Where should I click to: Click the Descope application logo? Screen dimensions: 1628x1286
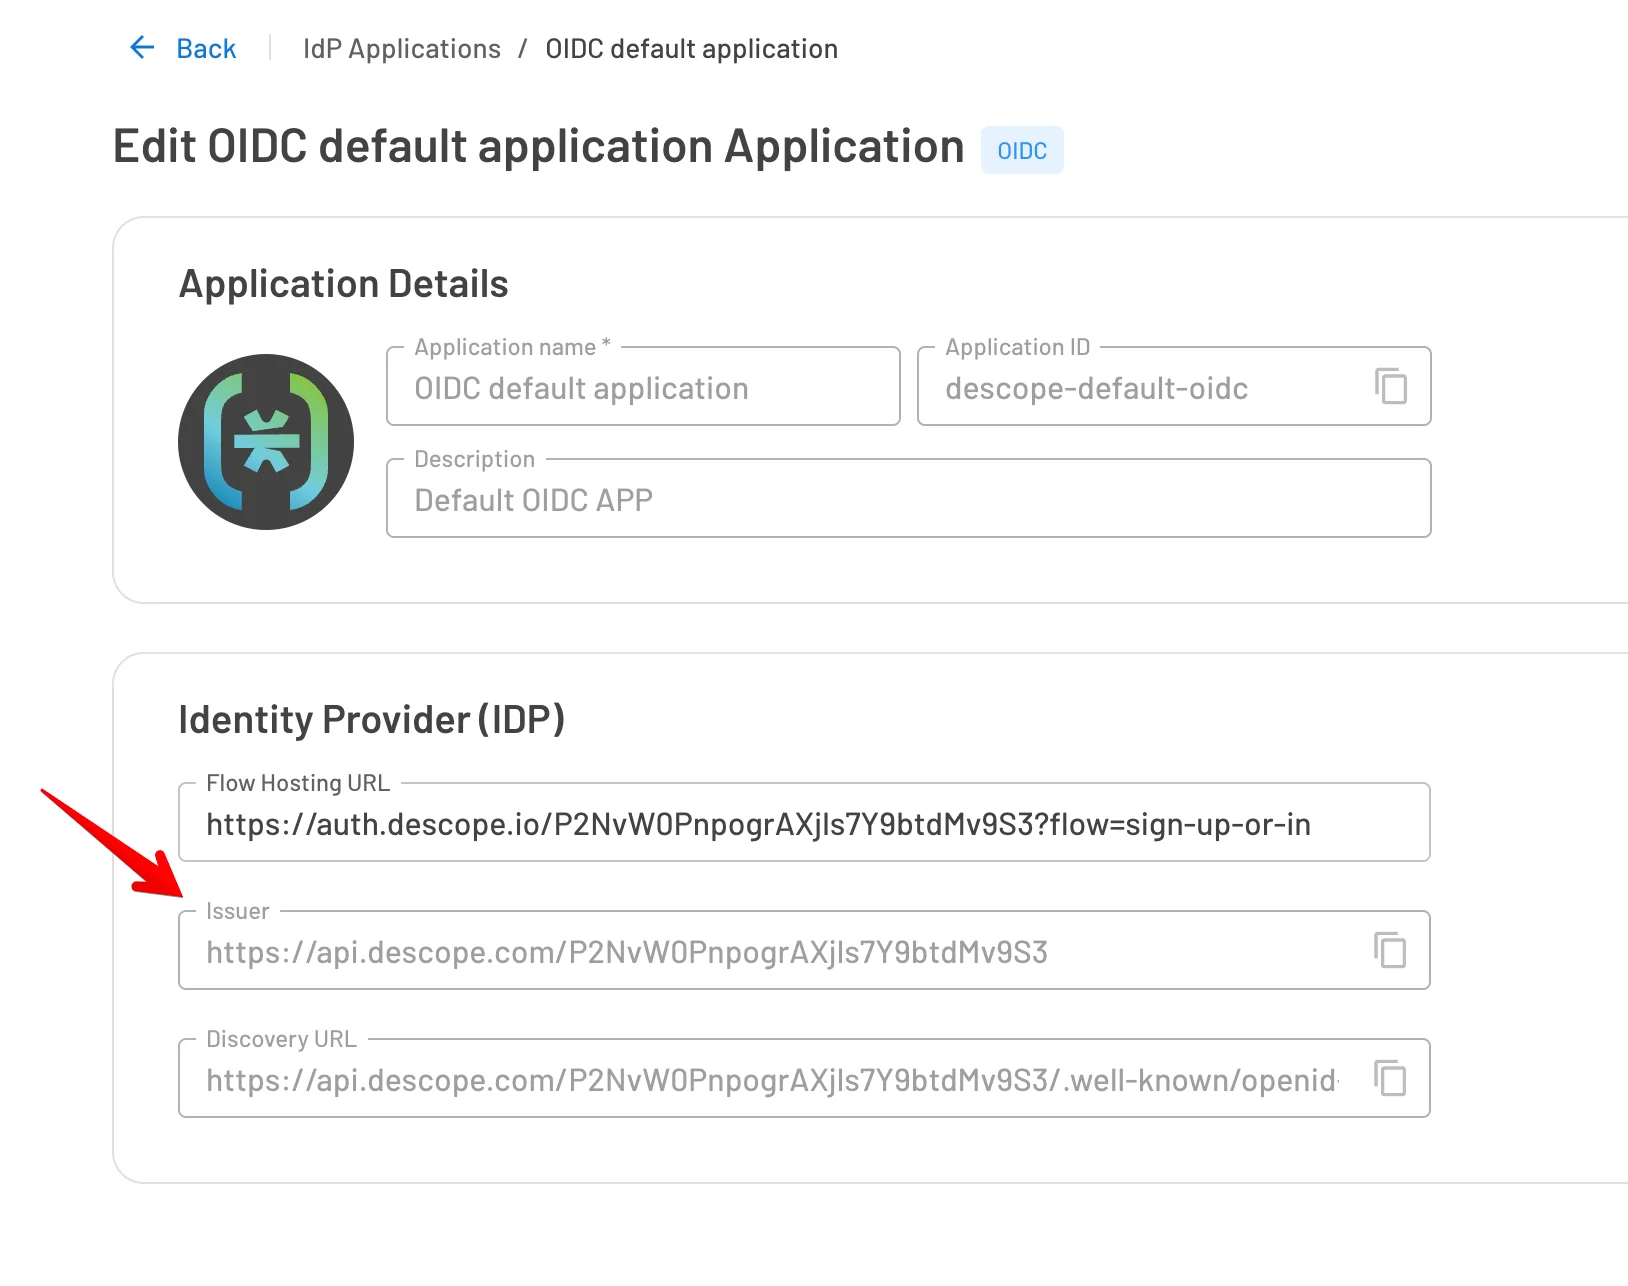point(265,441)
